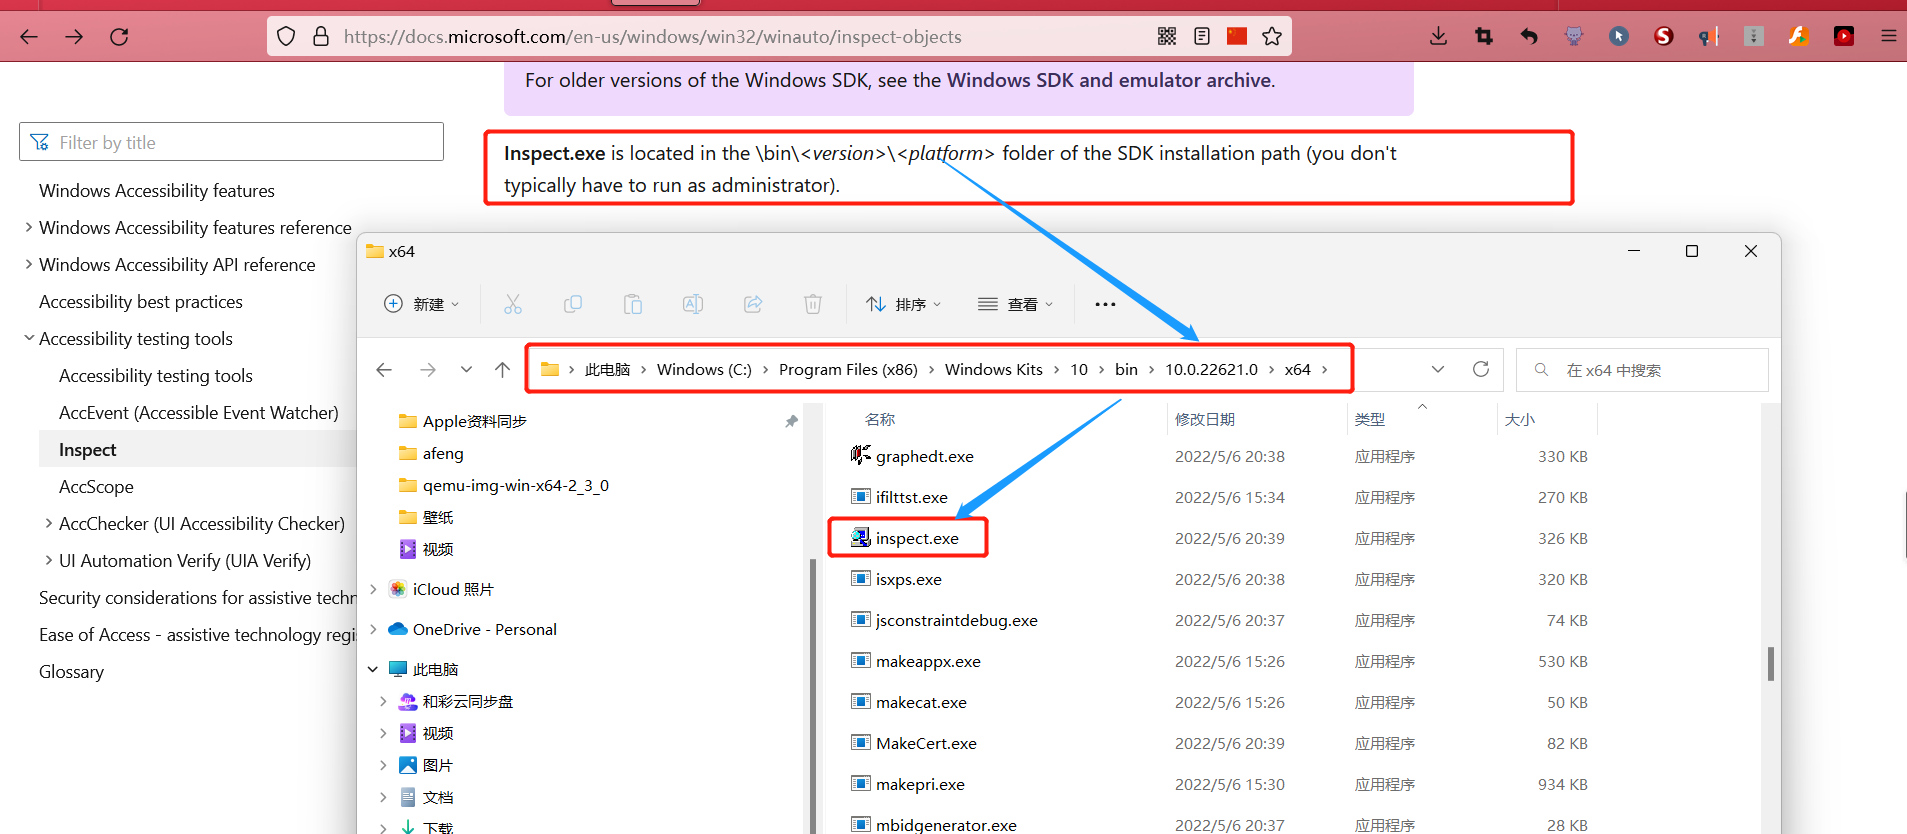This screenshot has height=834, width=1907.
Task: Expand OneDrive - Personal tree node
Action: tap(373, 629)
